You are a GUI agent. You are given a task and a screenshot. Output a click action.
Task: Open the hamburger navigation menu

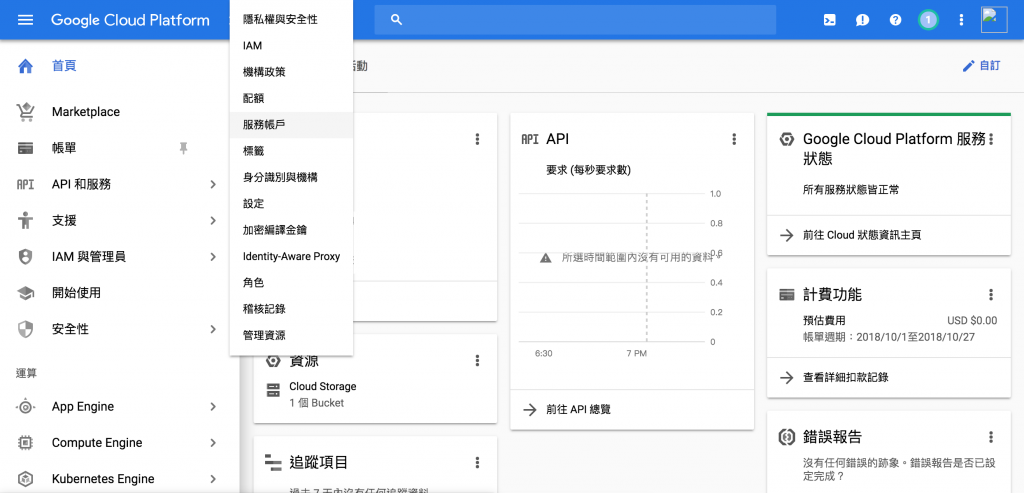25,20
